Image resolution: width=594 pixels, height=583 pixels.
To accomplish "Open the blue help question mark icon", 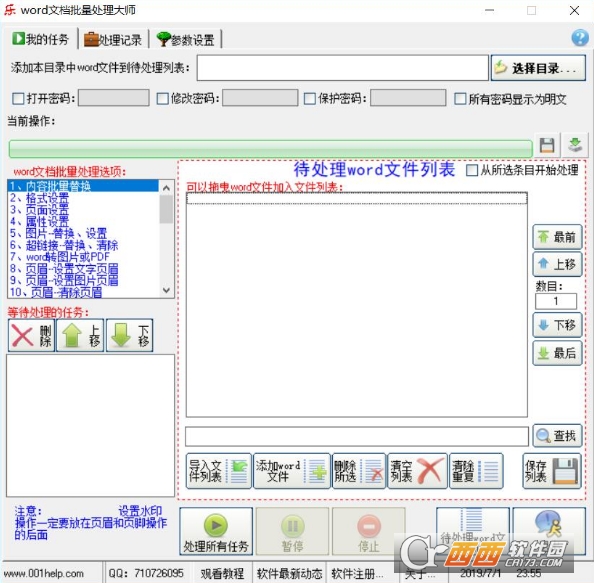I will pos(580,38).
